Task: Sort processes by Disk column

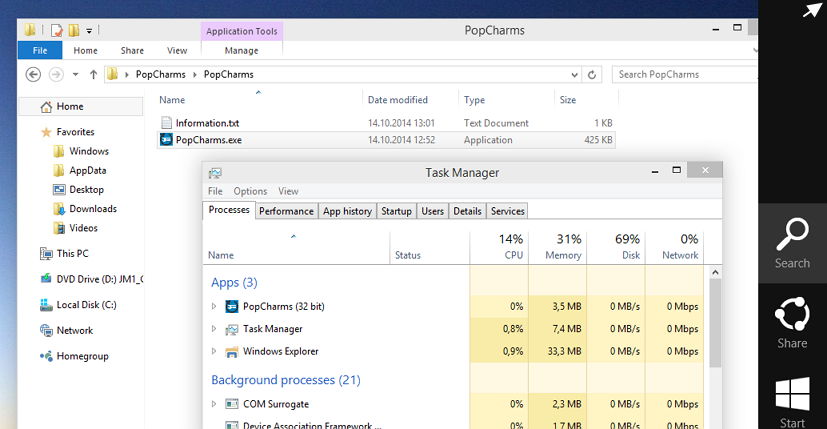Action: point(616,247)
